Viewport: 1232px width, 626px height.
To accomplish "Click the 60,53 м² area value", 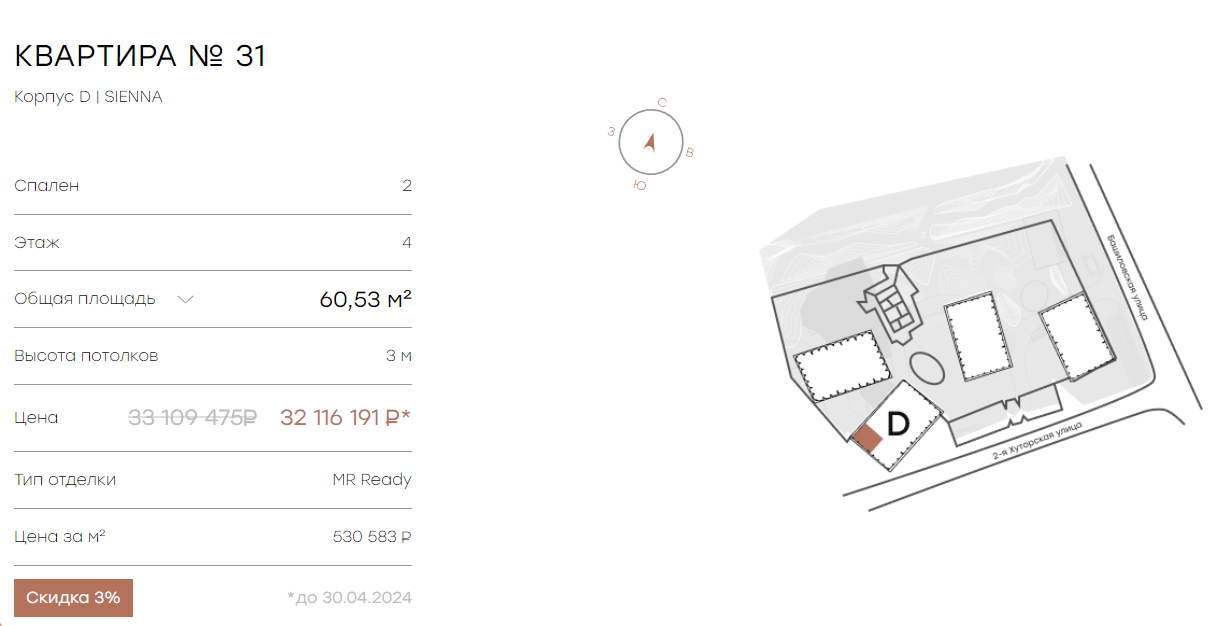I will (366, 299).
